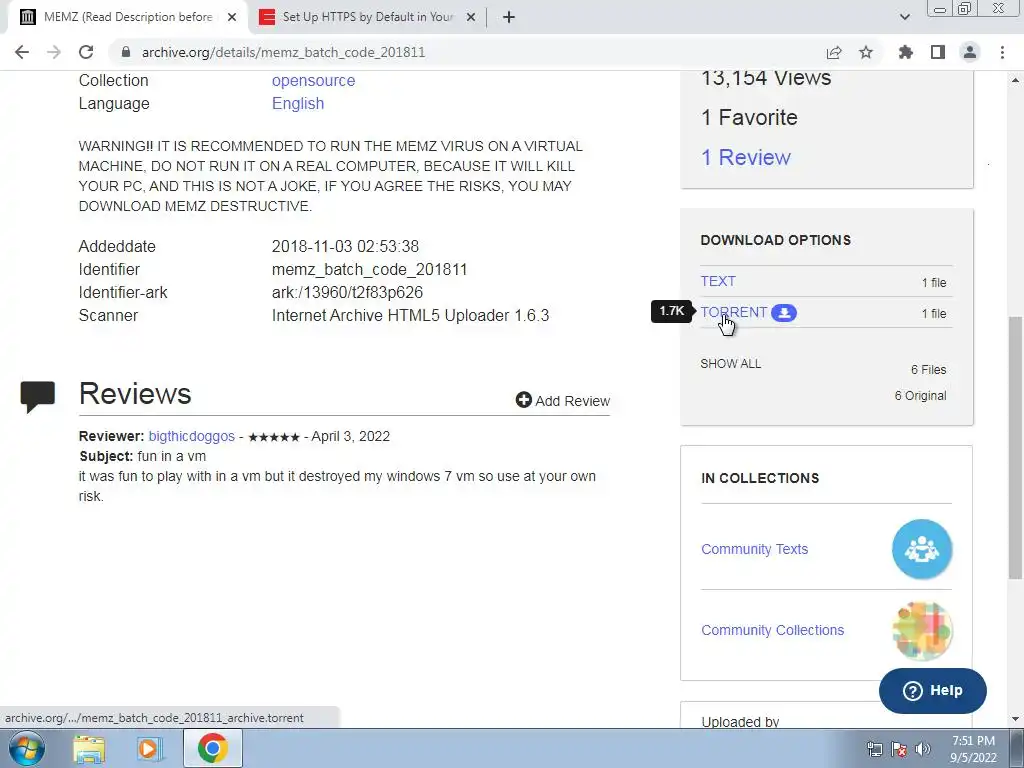Bookmark this page with the star
This screenshot has height=768, width=1024.
point(866,52)
